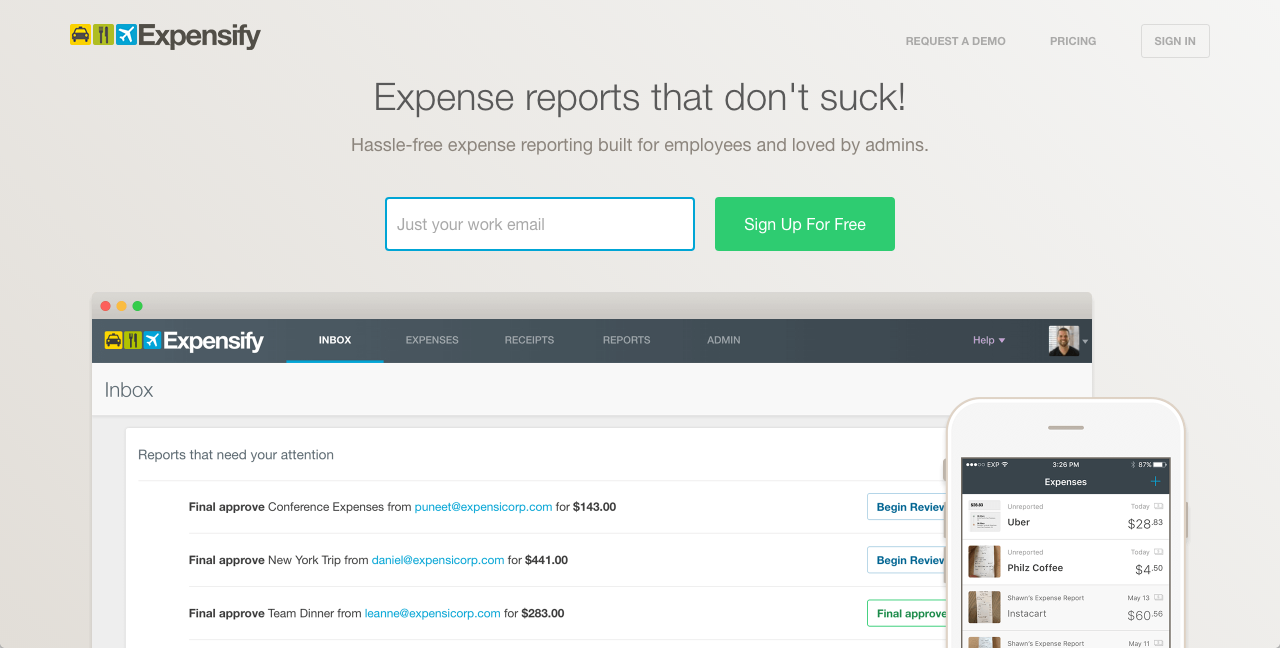1280x648 pixels.
Task: Begin Review for New York Trip report
Action: coord(908,560)
